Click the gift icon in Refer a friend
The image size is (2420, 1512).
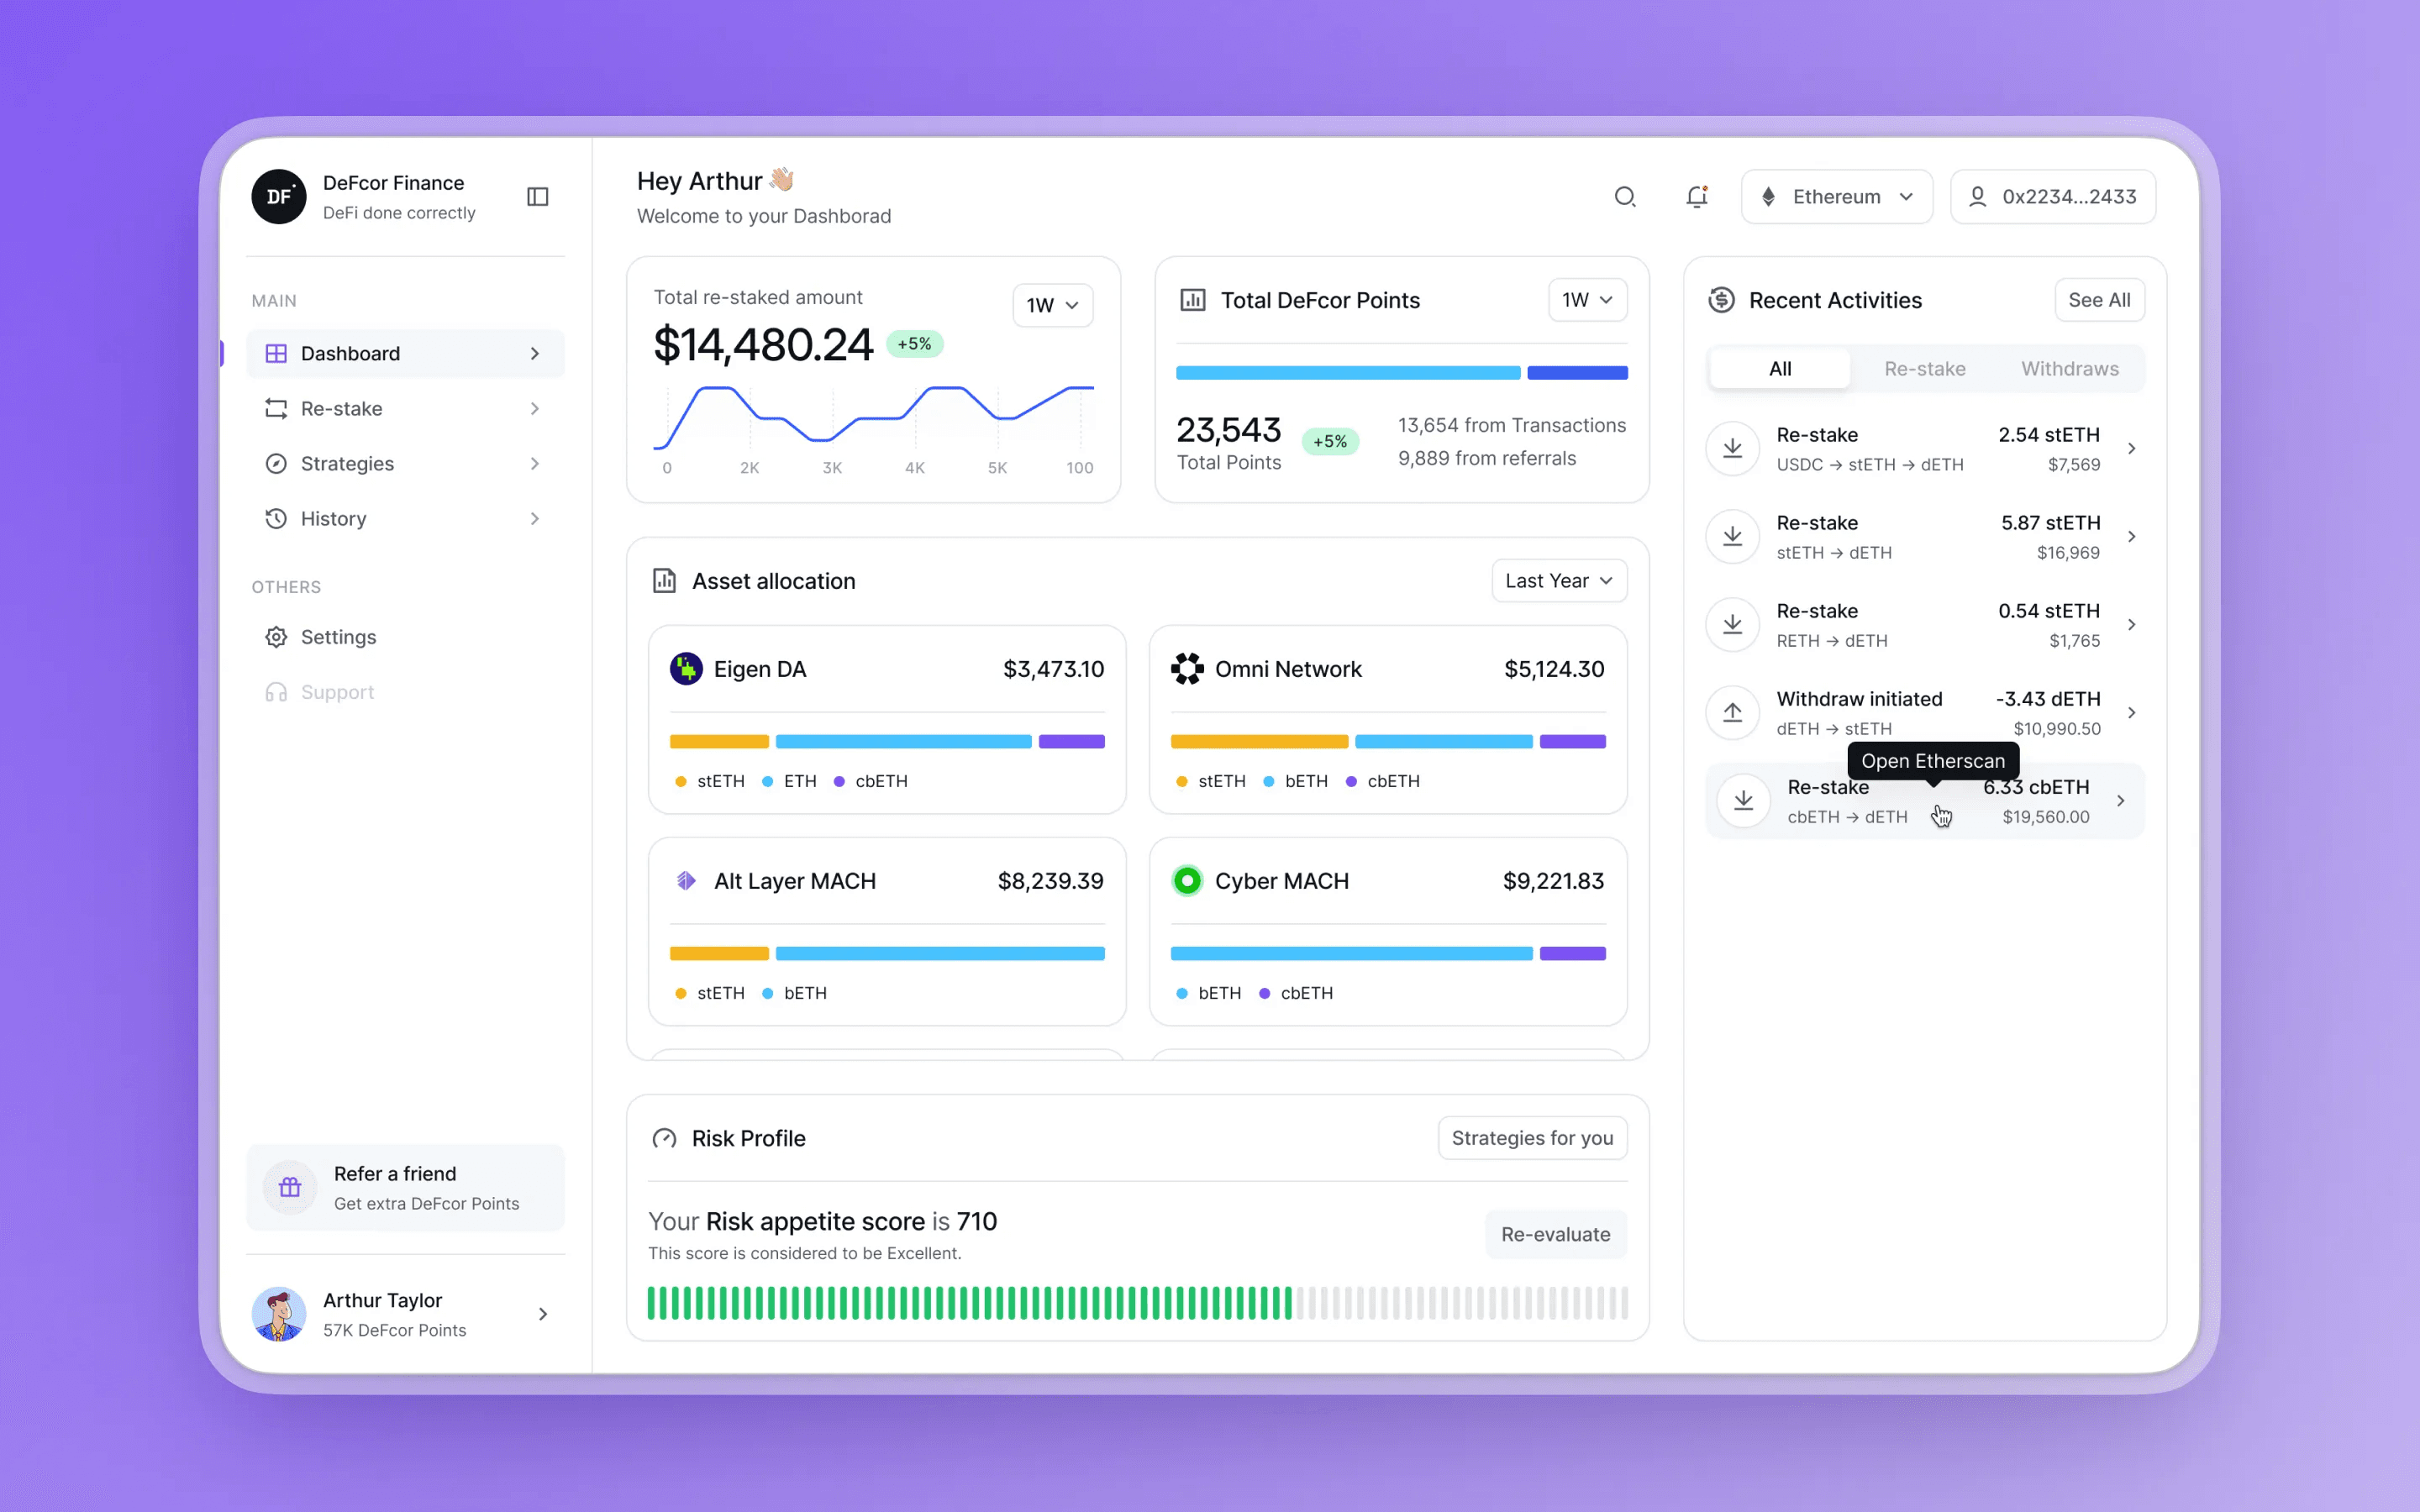[290, 1187]
